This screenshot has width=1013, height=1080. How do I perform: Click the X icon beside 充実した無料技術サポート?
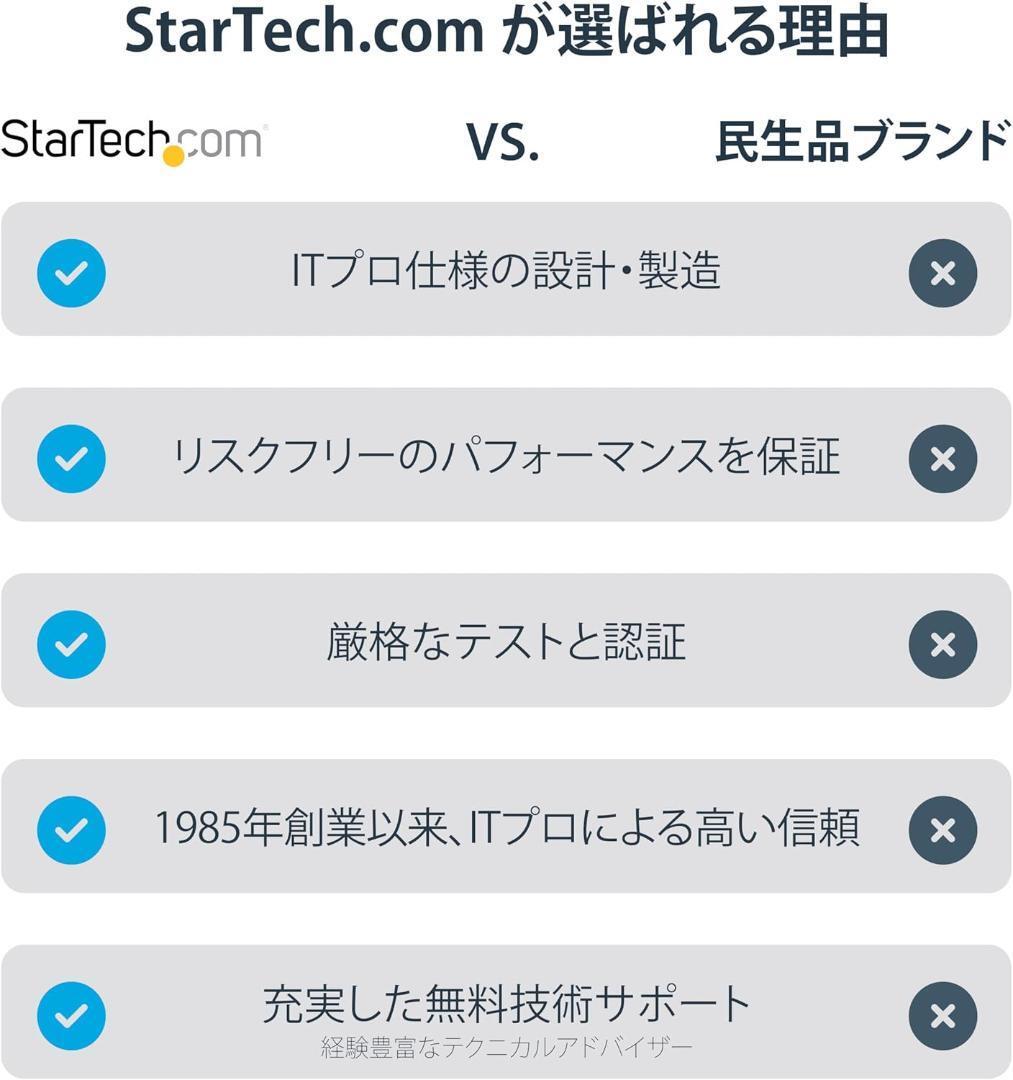(942, 1016)
